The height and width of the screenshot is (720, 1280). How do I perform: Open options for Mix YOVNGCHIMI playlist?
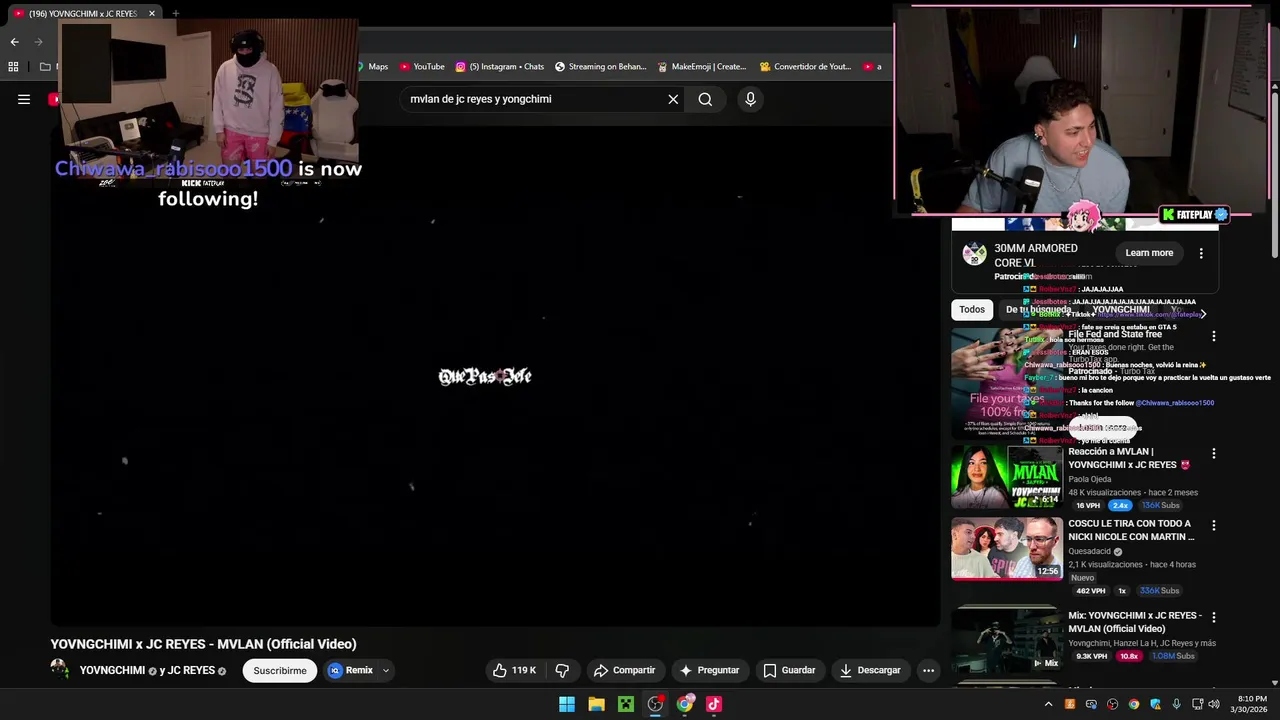coord(1213,617)
